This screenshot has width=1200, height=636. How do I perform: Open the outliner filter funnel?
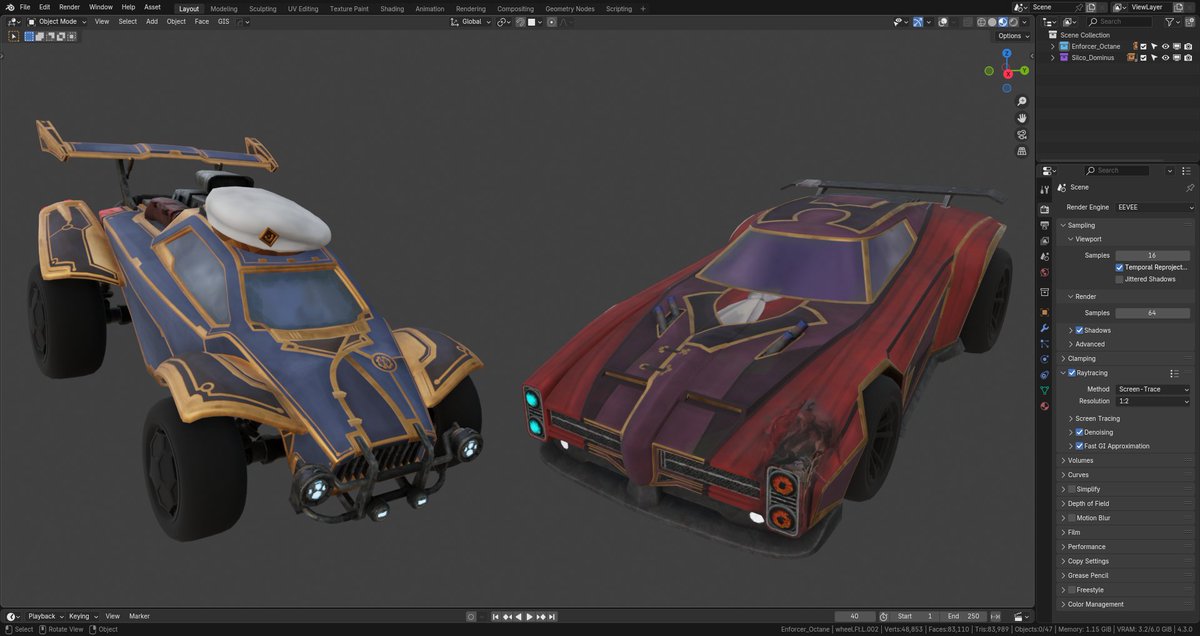(1170, 22)
